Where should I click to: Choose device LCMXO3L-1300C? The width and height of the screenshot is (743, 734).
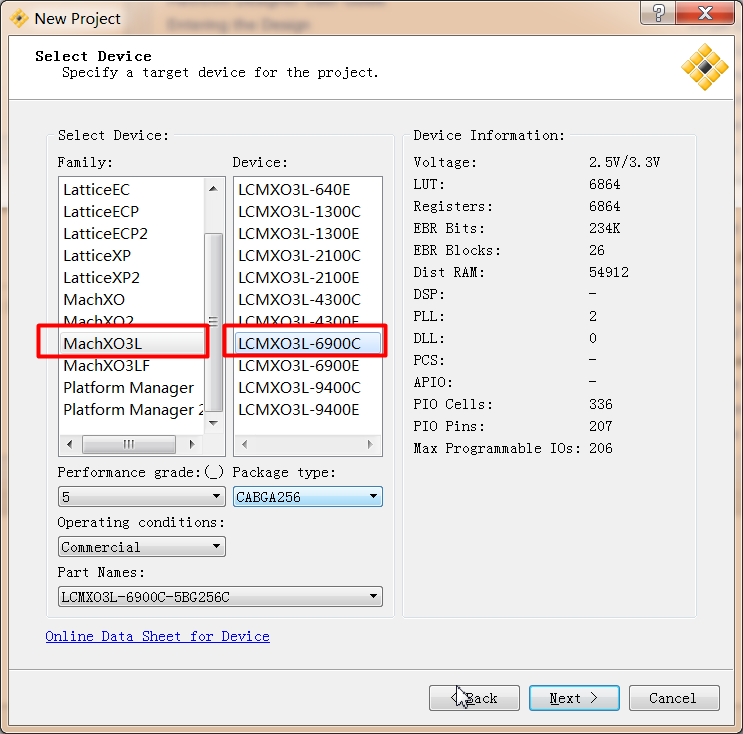coord(299,211)
